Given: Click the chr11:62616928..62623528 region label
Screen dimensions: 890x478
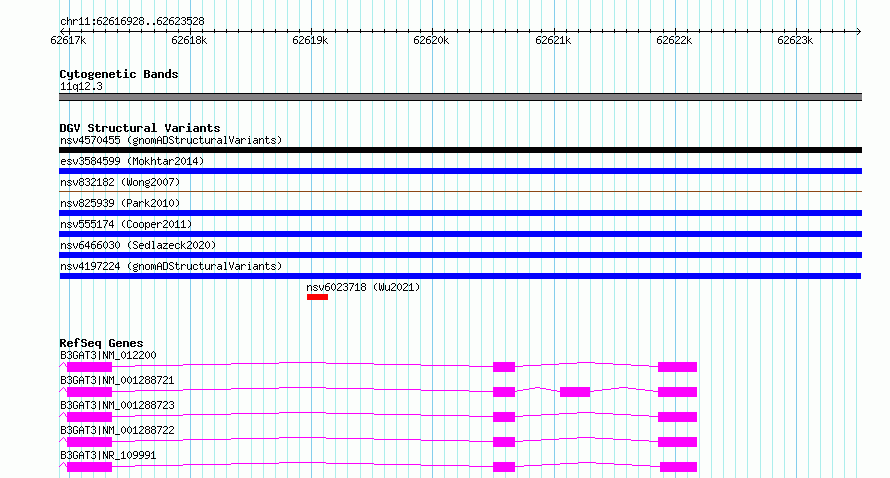Looking at the screenshot, I should 132,21.
